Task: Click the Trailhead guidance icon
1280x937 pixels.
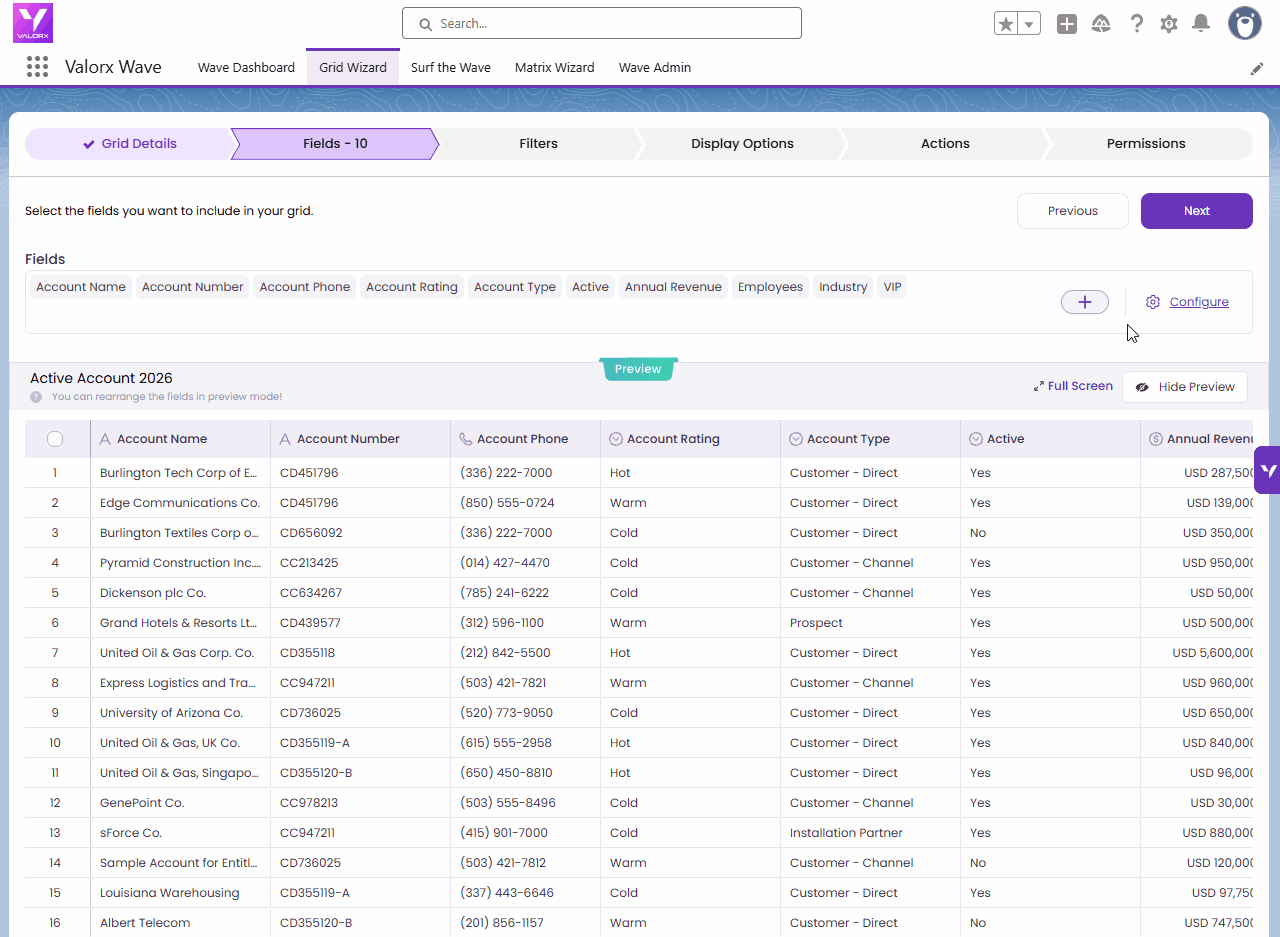Action: [x=1101, y=24]
